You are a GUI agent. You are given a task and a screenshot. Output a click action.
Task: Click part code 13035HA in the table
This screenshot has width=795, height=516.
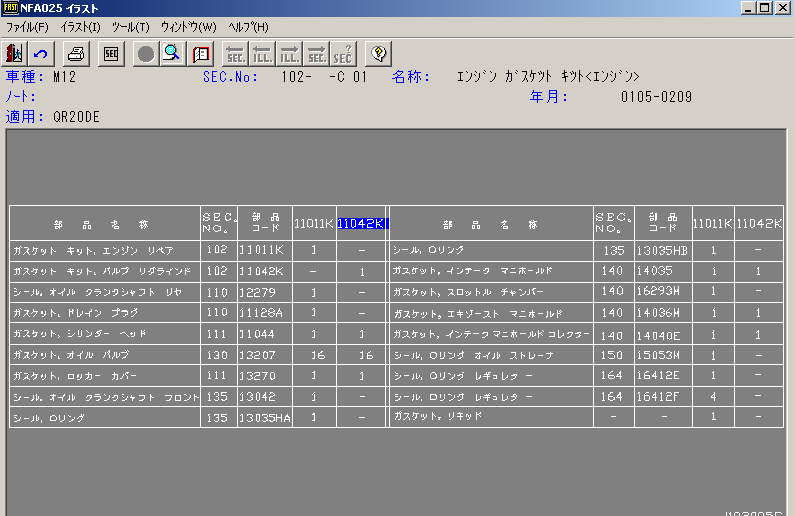[265, 418]
